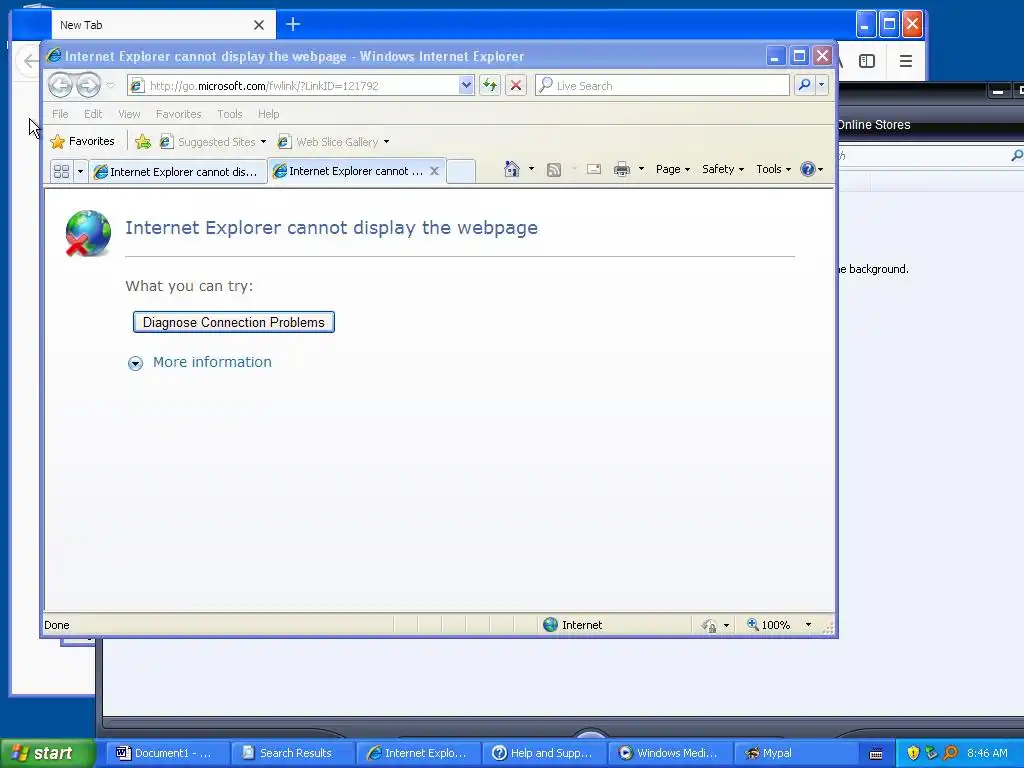Open the Safety command menu
Image resolution: width=1024 pixels, height=768 pixels.
point(723,169)
